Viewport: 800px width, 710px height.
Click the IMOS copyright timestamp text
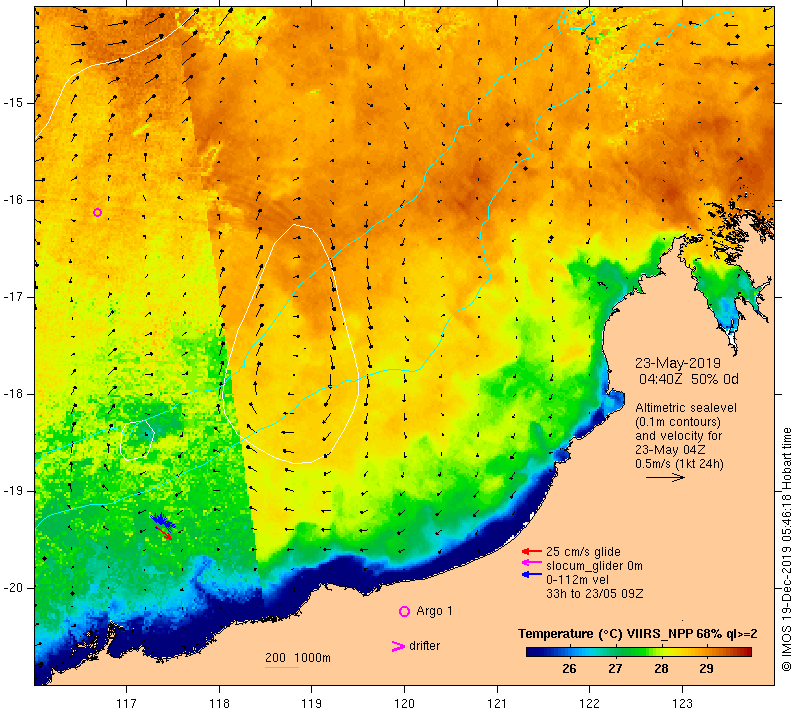[786, 549]
